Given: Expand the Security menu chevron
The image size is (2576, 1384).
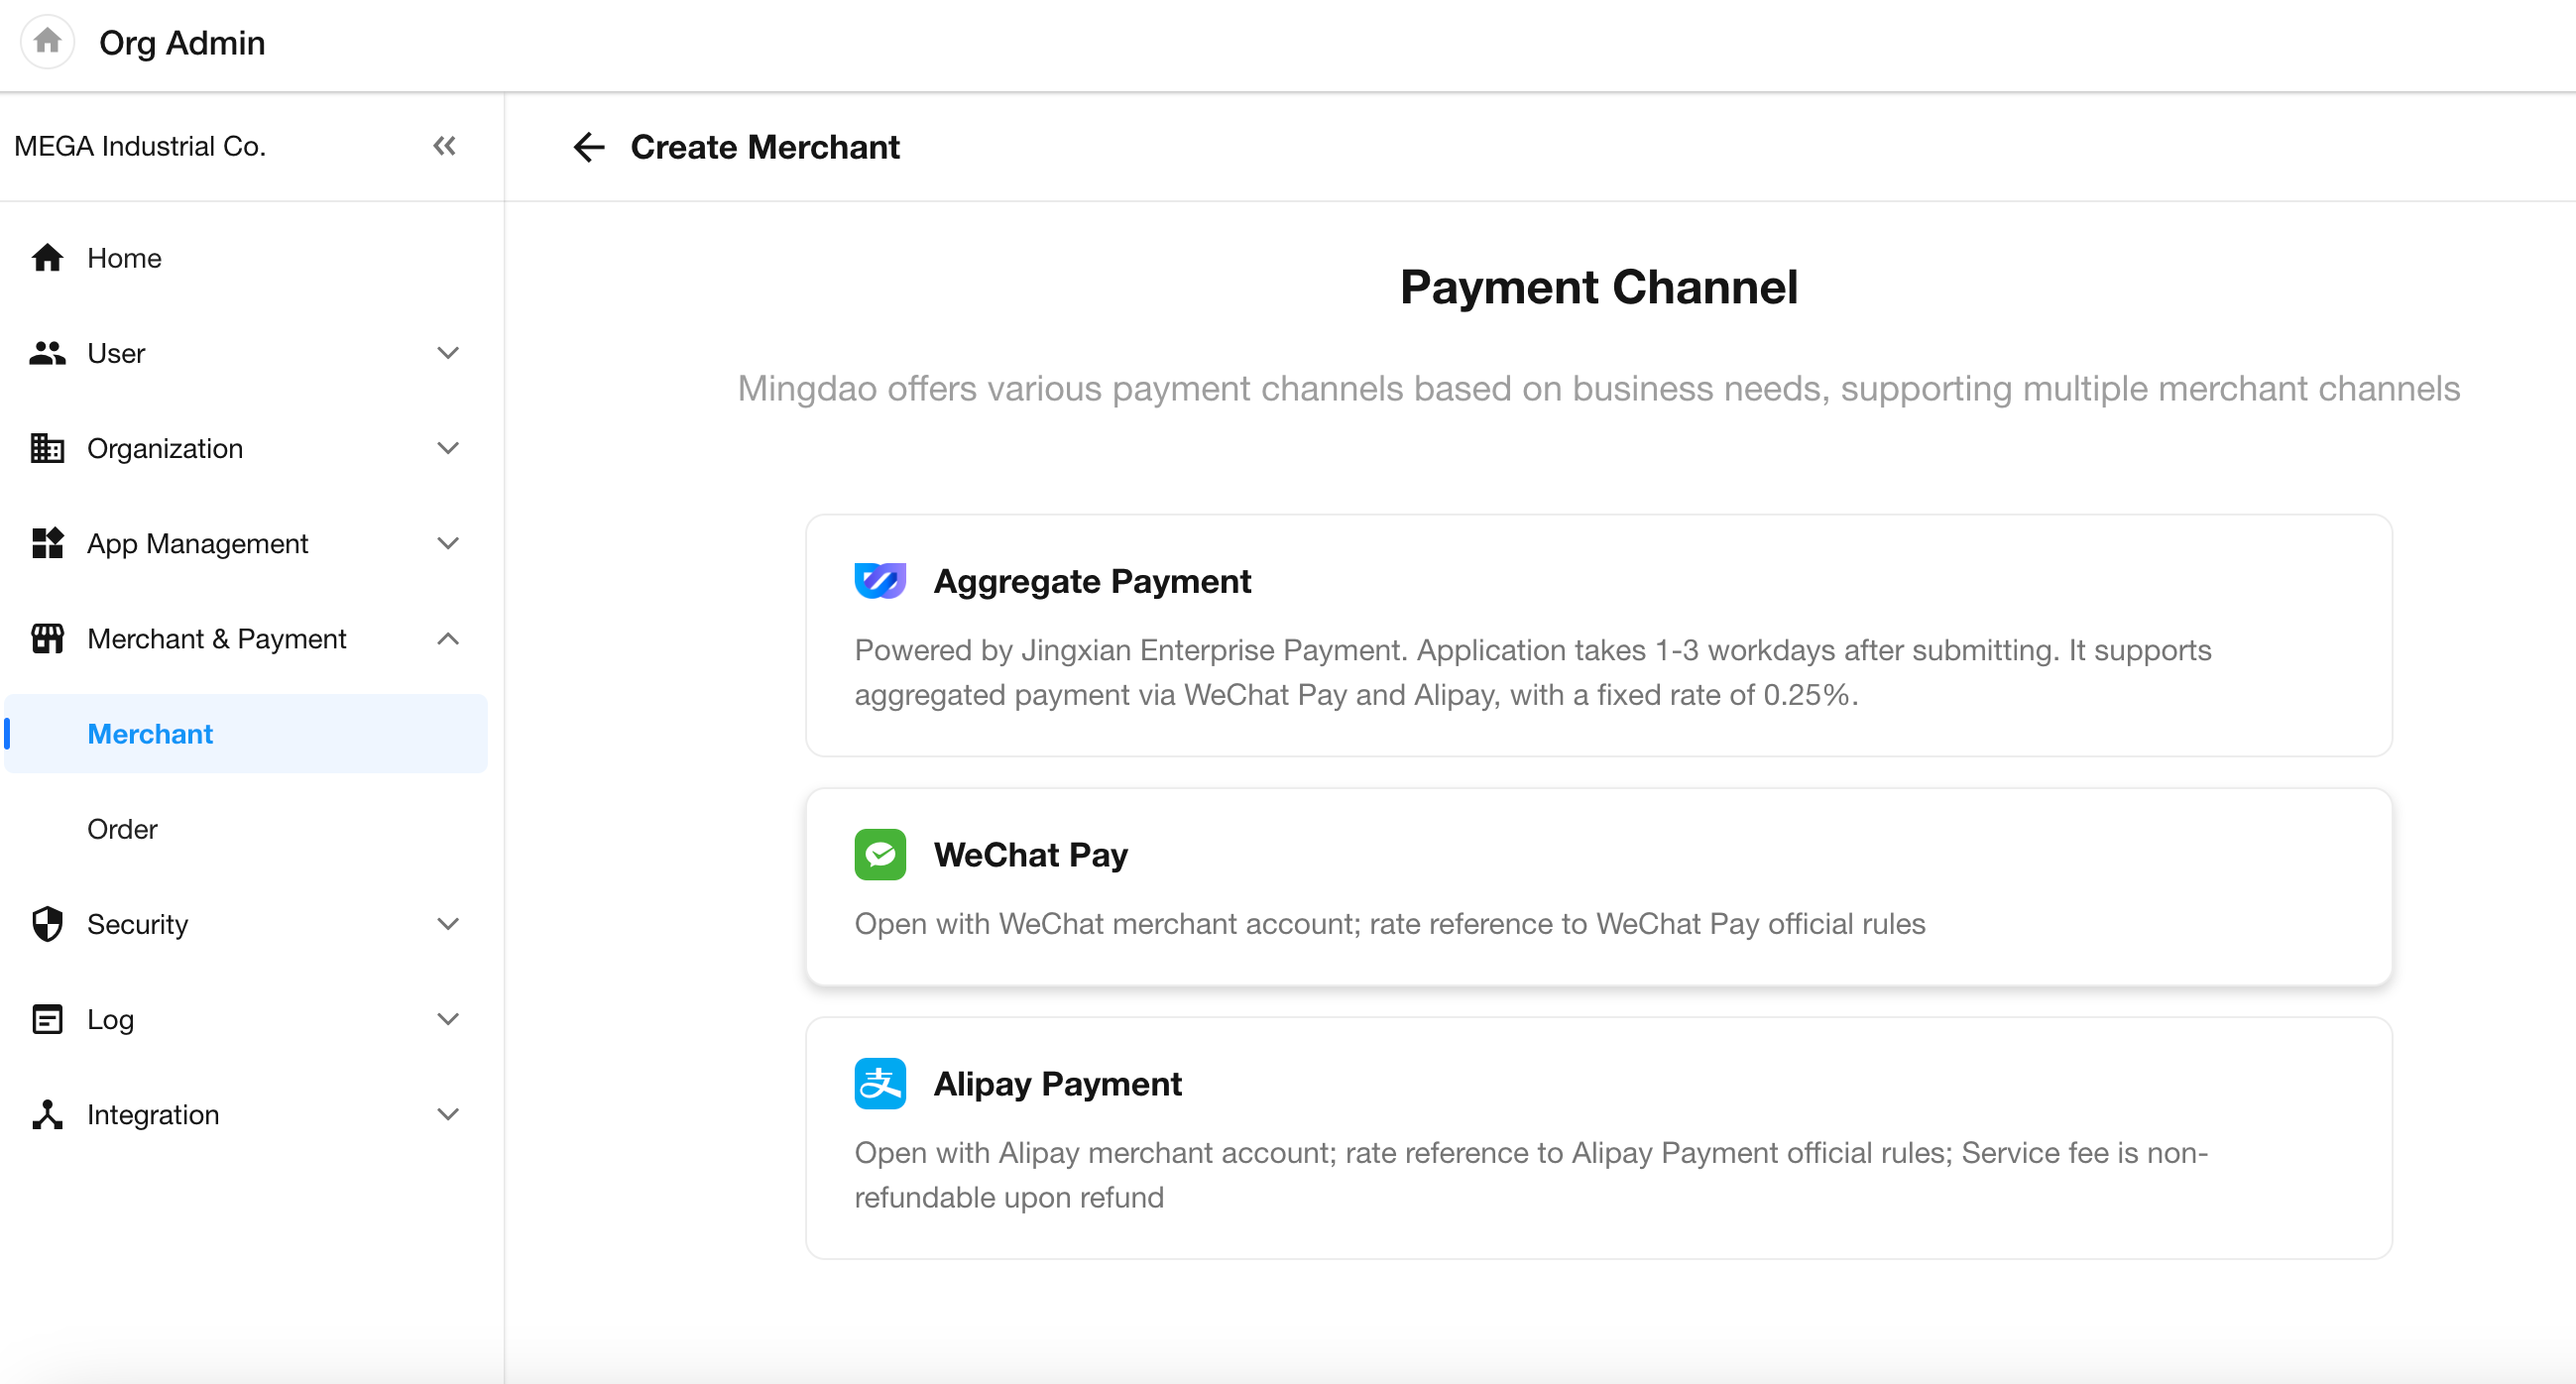Looking at the screenshot, I should coord(448,924).
